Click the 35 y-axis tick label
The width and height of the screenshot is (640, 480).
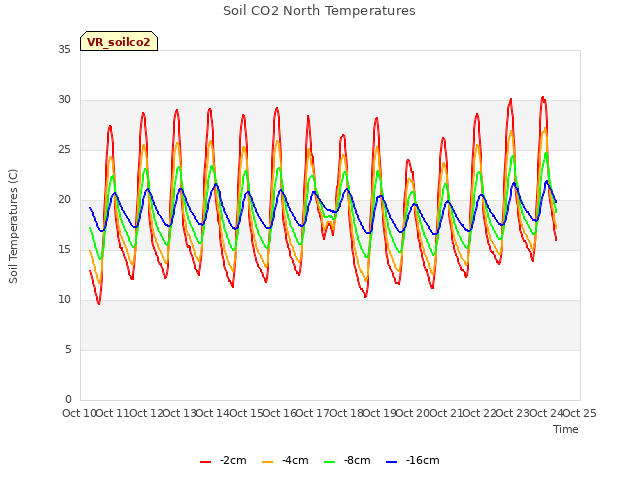(64, 50)
